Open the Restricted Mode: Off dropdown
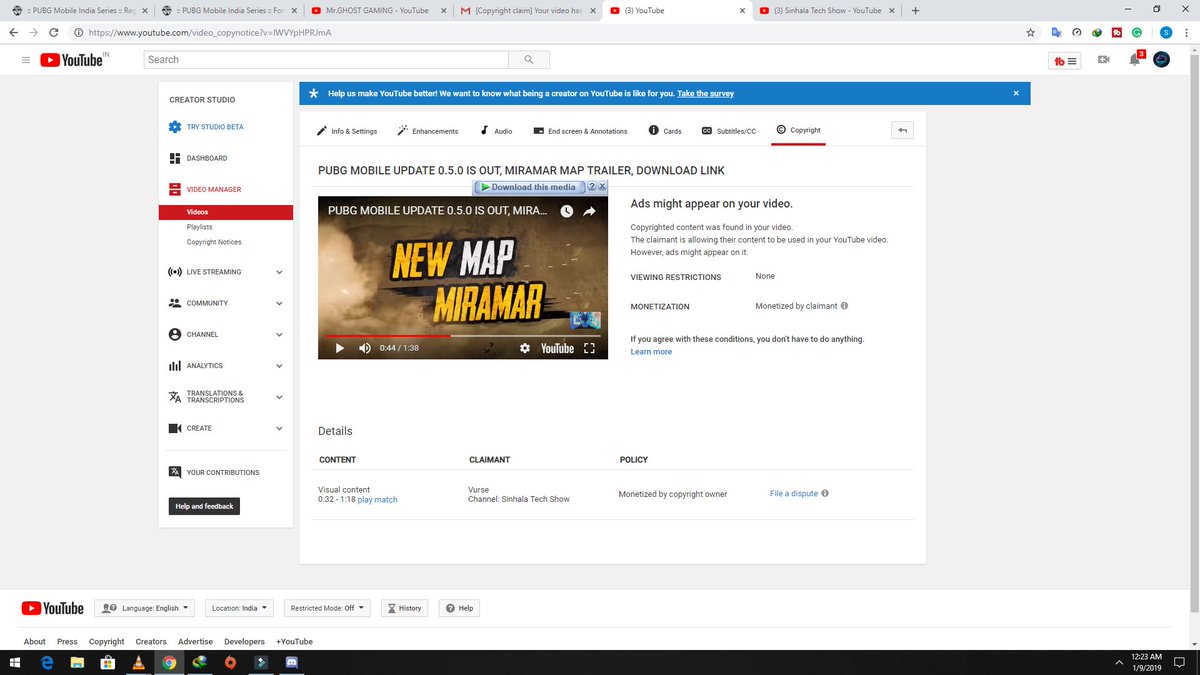 point(327,608)
